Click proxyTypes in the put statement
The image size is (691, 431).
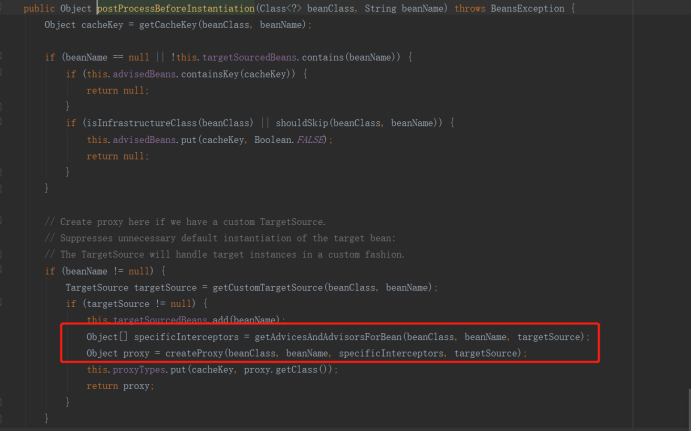139,369
